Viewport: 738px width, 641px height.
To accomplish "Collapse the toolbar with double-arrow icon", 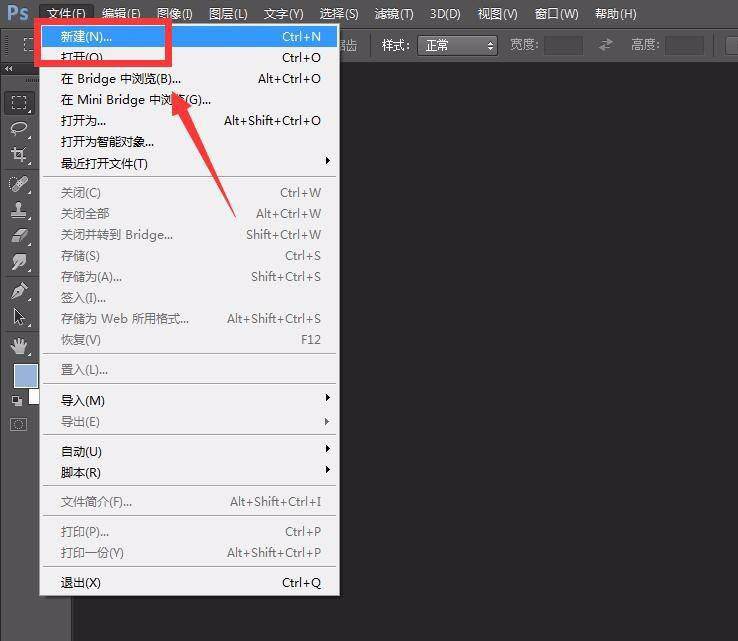I will (9, 69).
